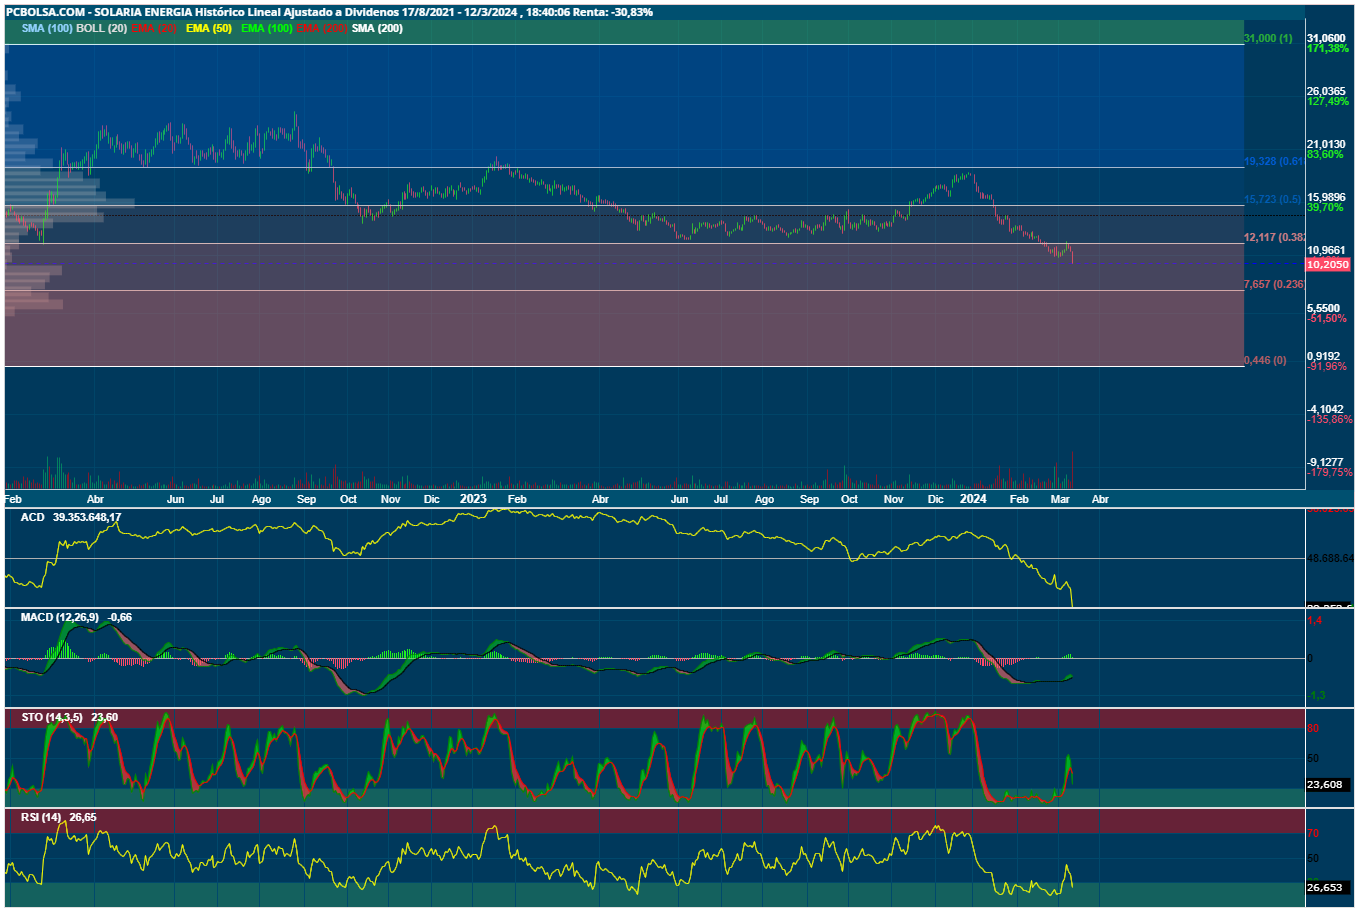Viewport: 1359px width, 912px height.
Task: Click the 2023 year label on time axis
Action: tap(473, 498)
